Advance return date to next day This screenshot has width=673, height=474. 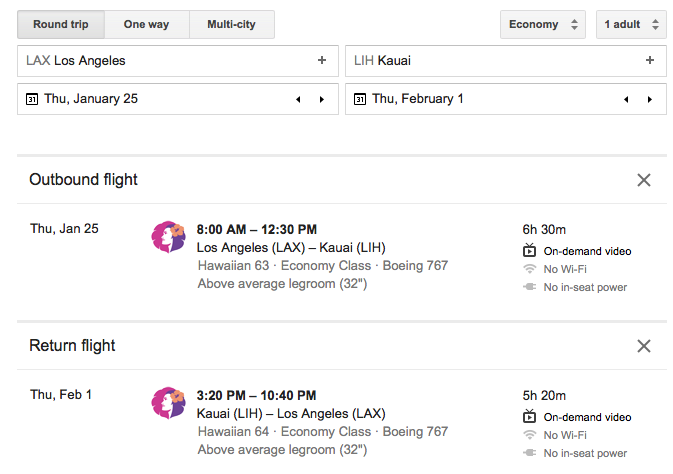point(649,99)
